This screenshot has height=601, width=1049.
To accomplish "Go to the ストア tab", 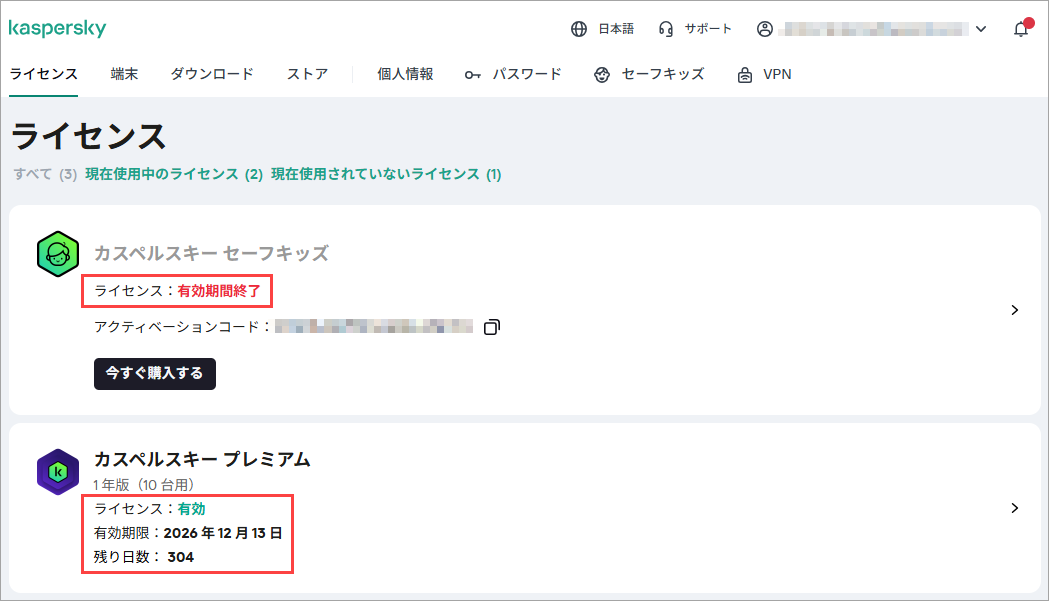I will click(308, 74).
